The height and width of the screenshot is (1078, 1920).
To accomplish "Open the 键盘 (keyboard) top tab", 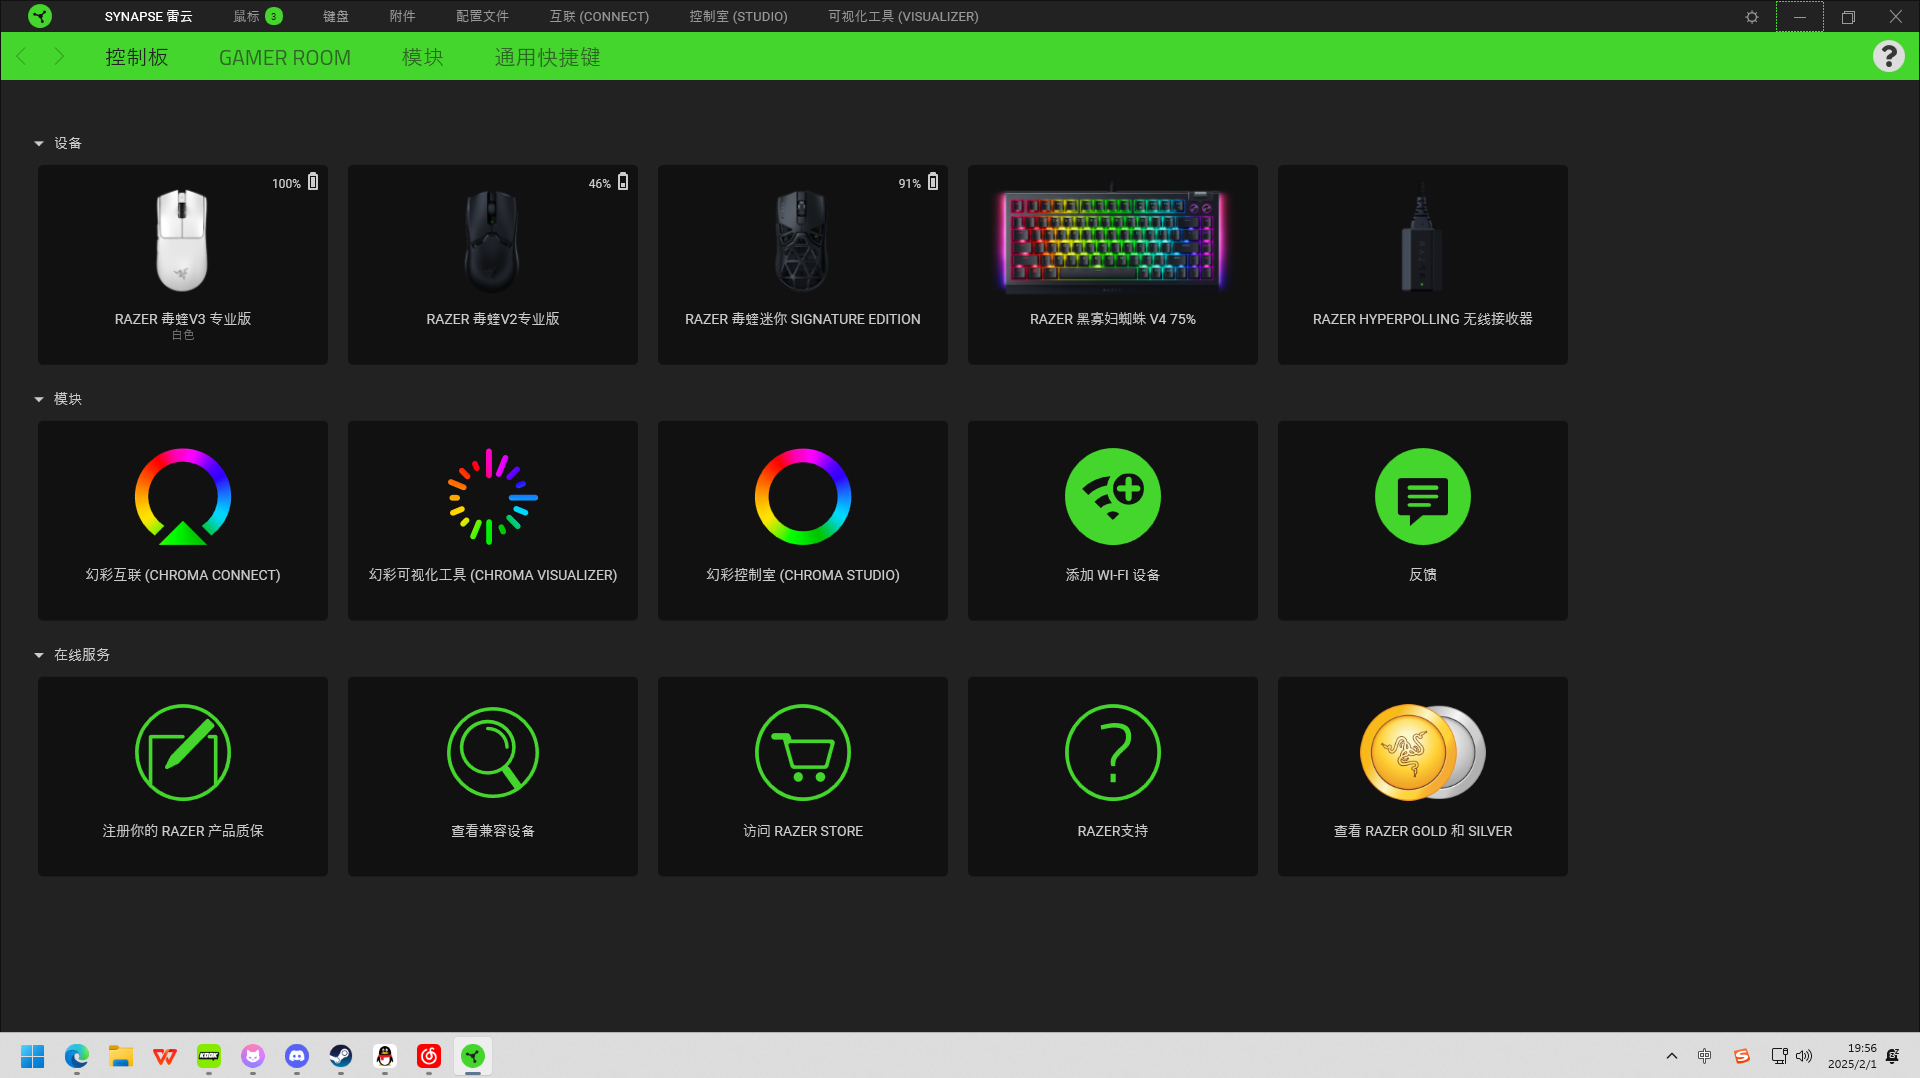I will [x=336, y=17].
